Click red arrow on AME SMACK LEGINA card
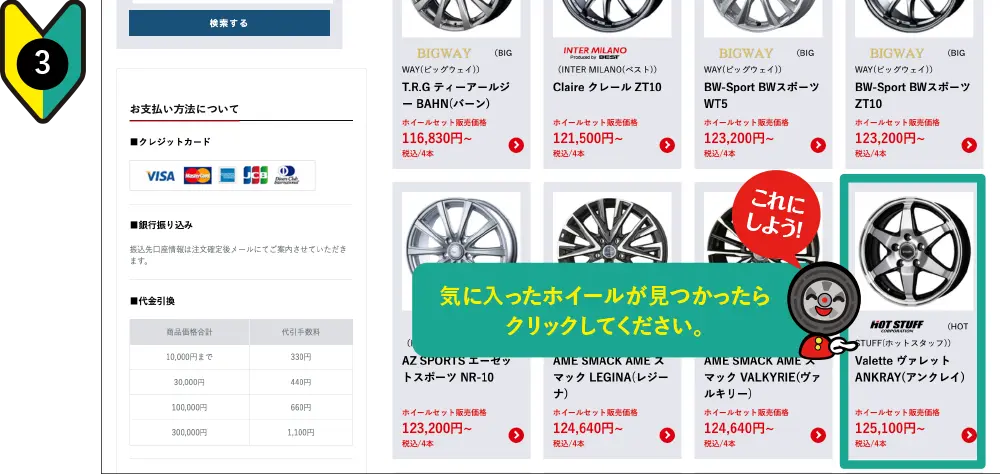The width and height of the screenshot is (1000, 474). [x=667, y=435]
